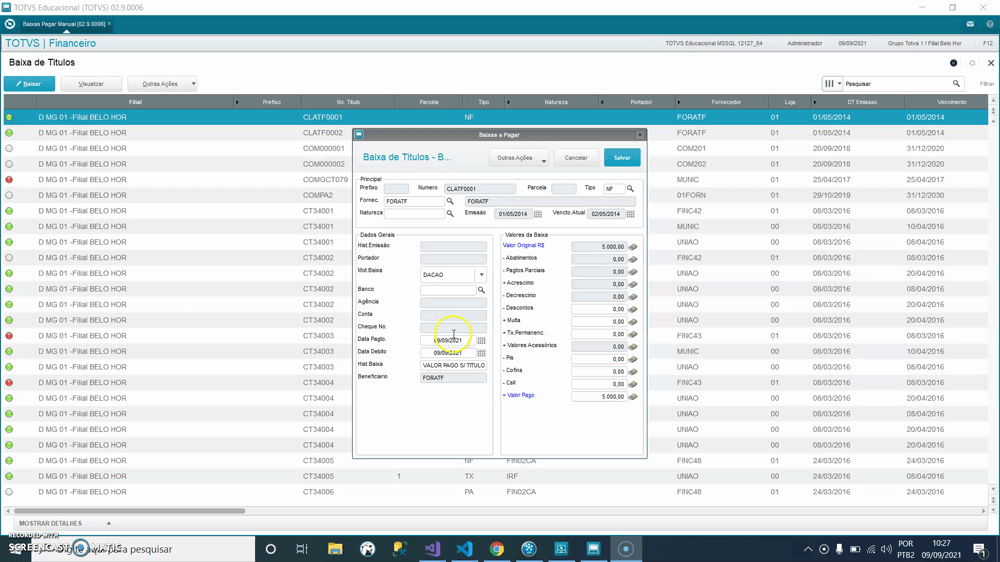Click money icon beside Valor Original R$

pos(633,247)
